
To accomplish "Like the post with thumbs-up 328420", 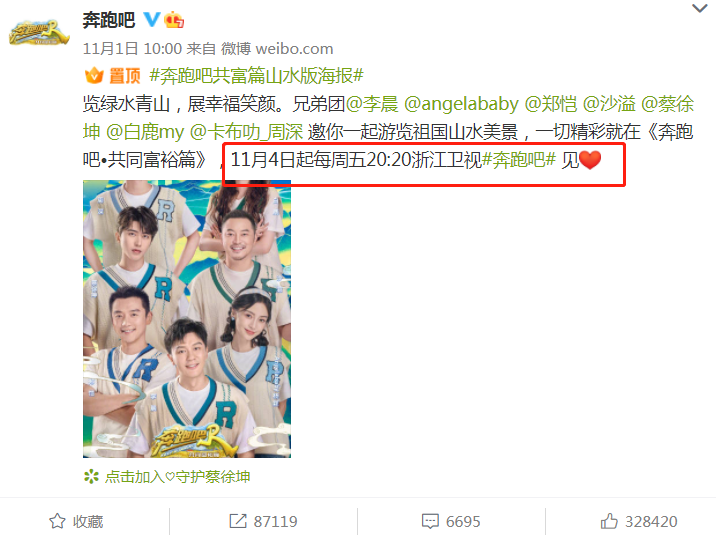I will point(609,521).
